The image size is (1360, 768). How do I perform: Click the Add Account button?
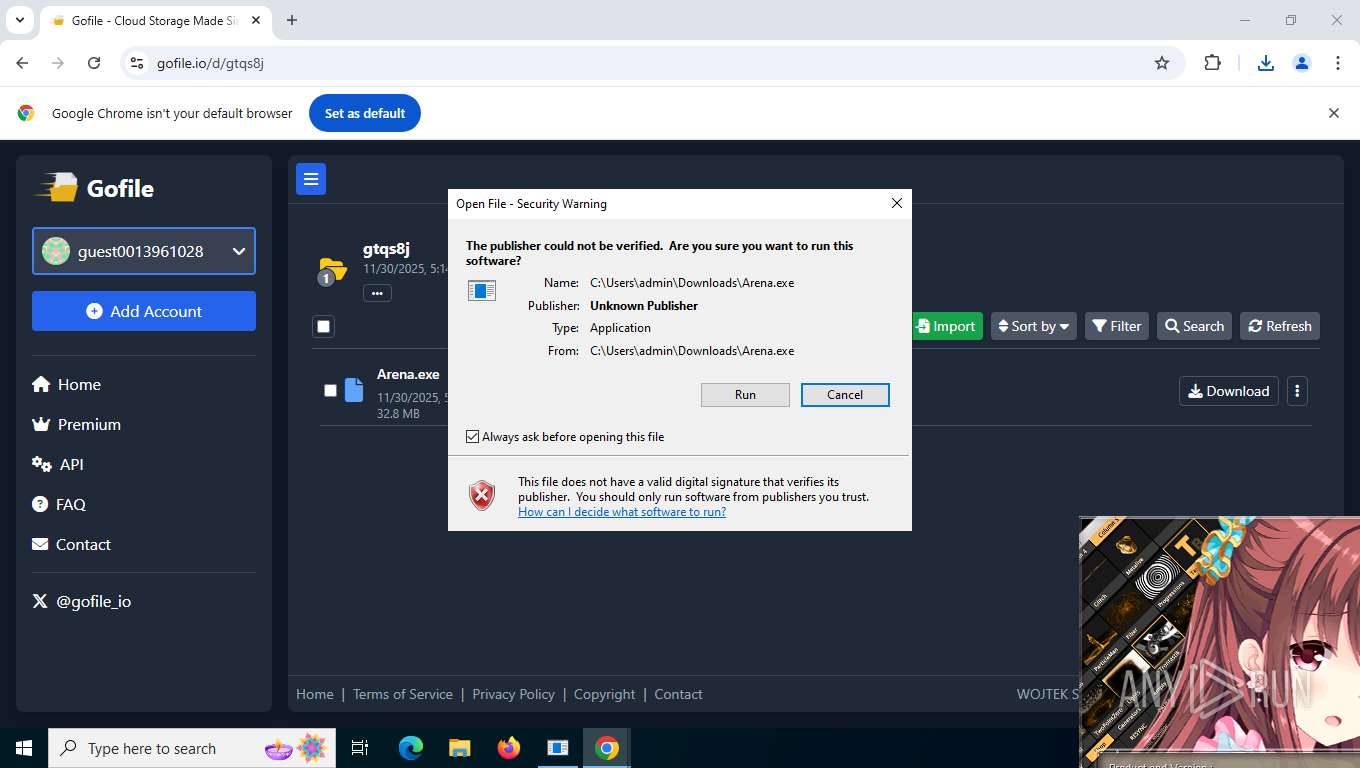pos(144,311)
